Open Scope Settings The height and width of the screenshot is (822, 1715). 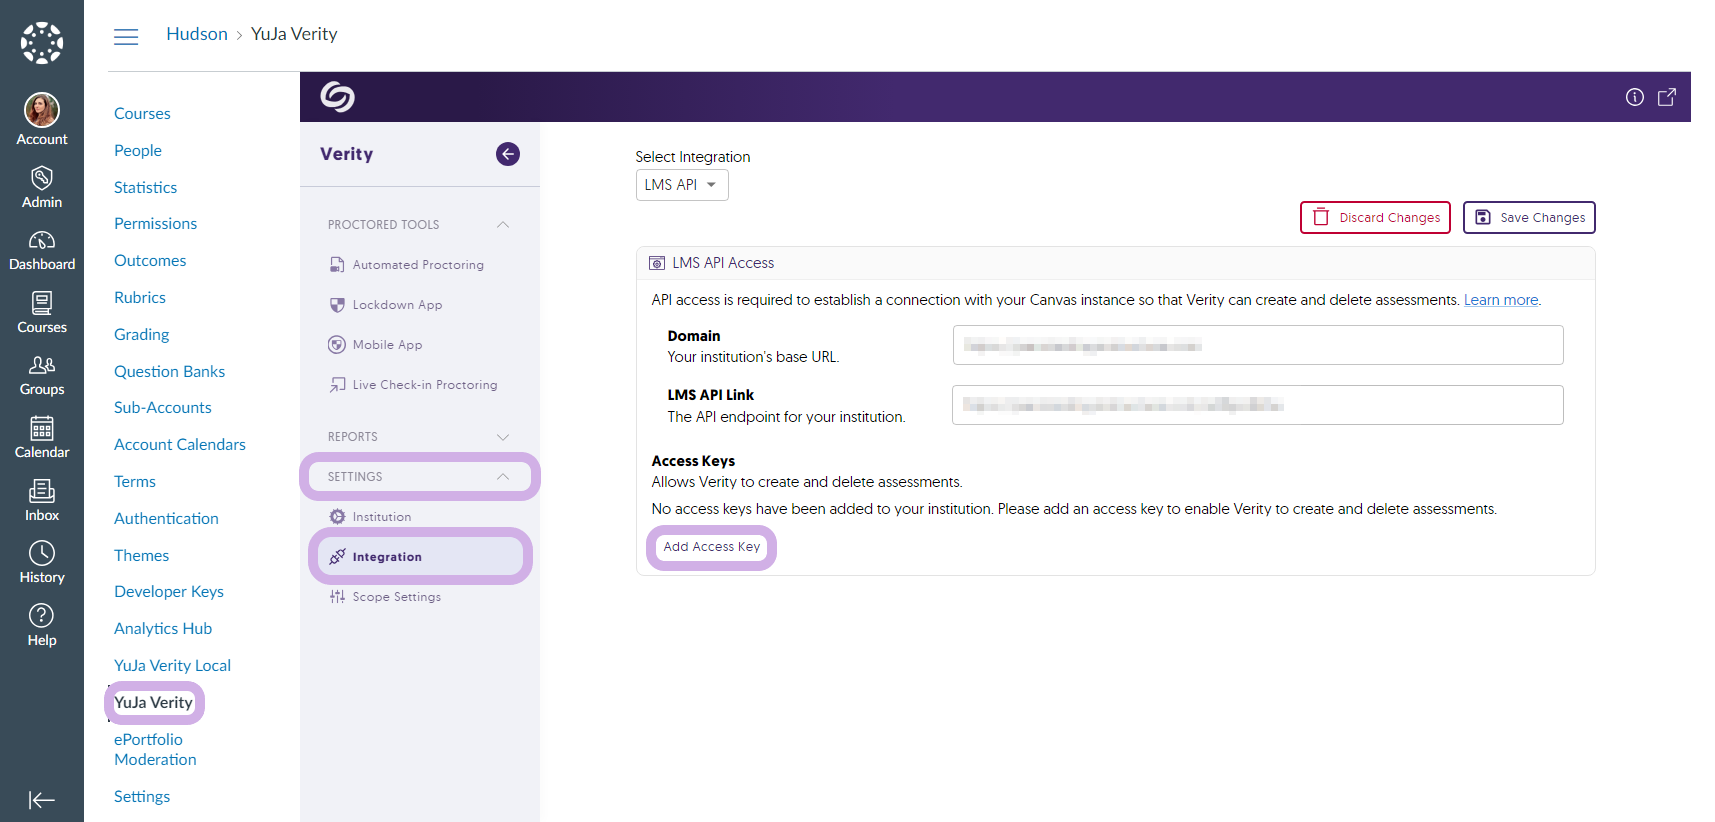[385, 597]
